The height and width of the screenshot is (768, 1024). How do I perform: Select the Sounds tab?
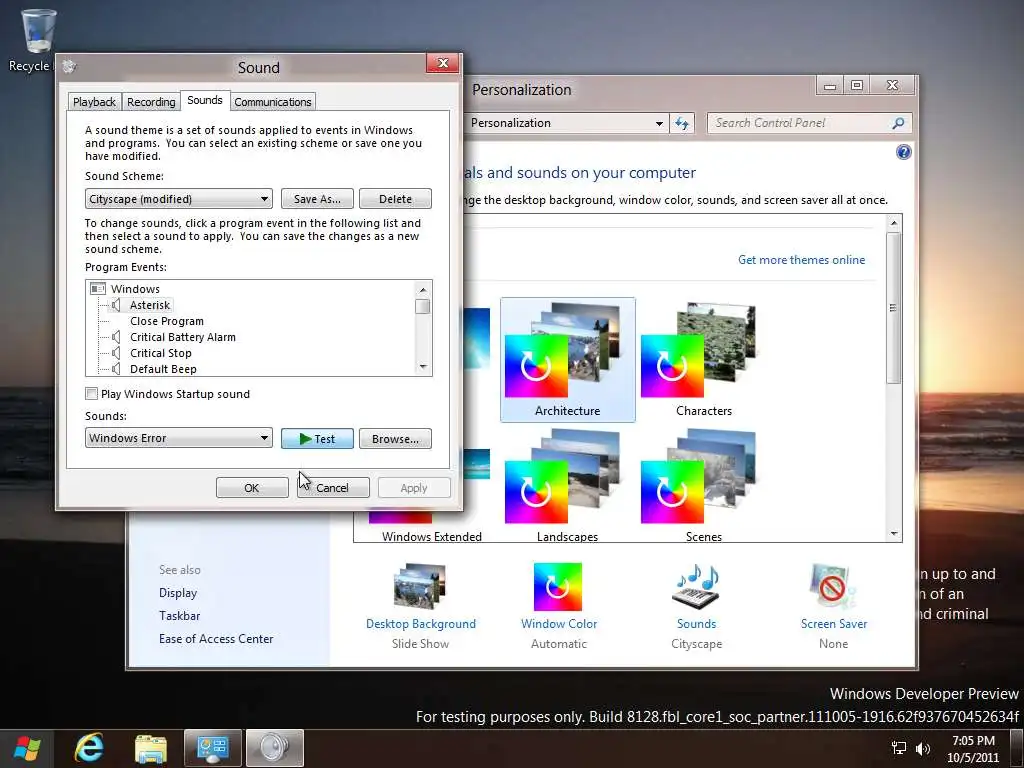(x=204, y=100)
